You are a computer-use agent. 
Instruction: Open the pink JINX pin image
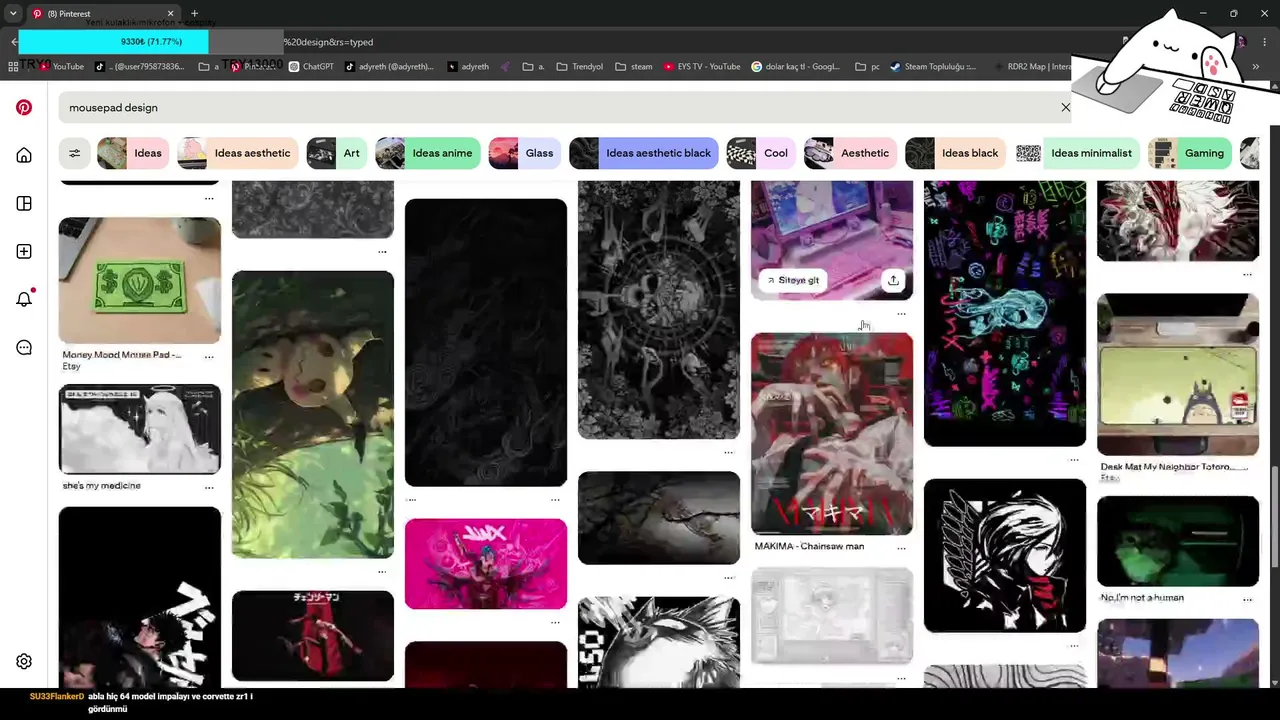click(x=486, y=563)
